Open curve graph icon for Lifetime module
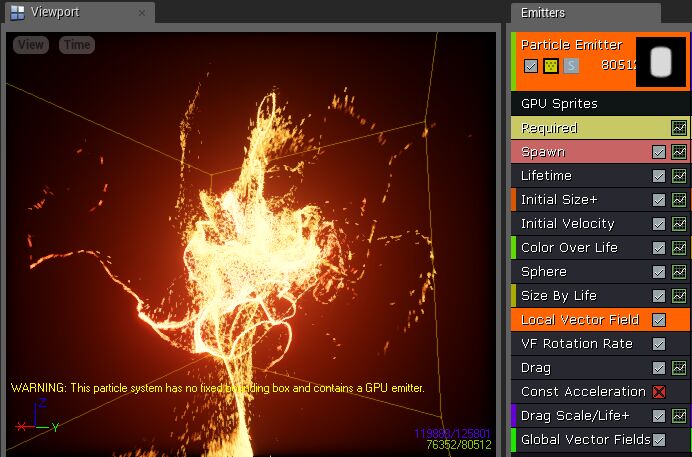The width and height of the screenshot is (692, 457). click(679, 176)
